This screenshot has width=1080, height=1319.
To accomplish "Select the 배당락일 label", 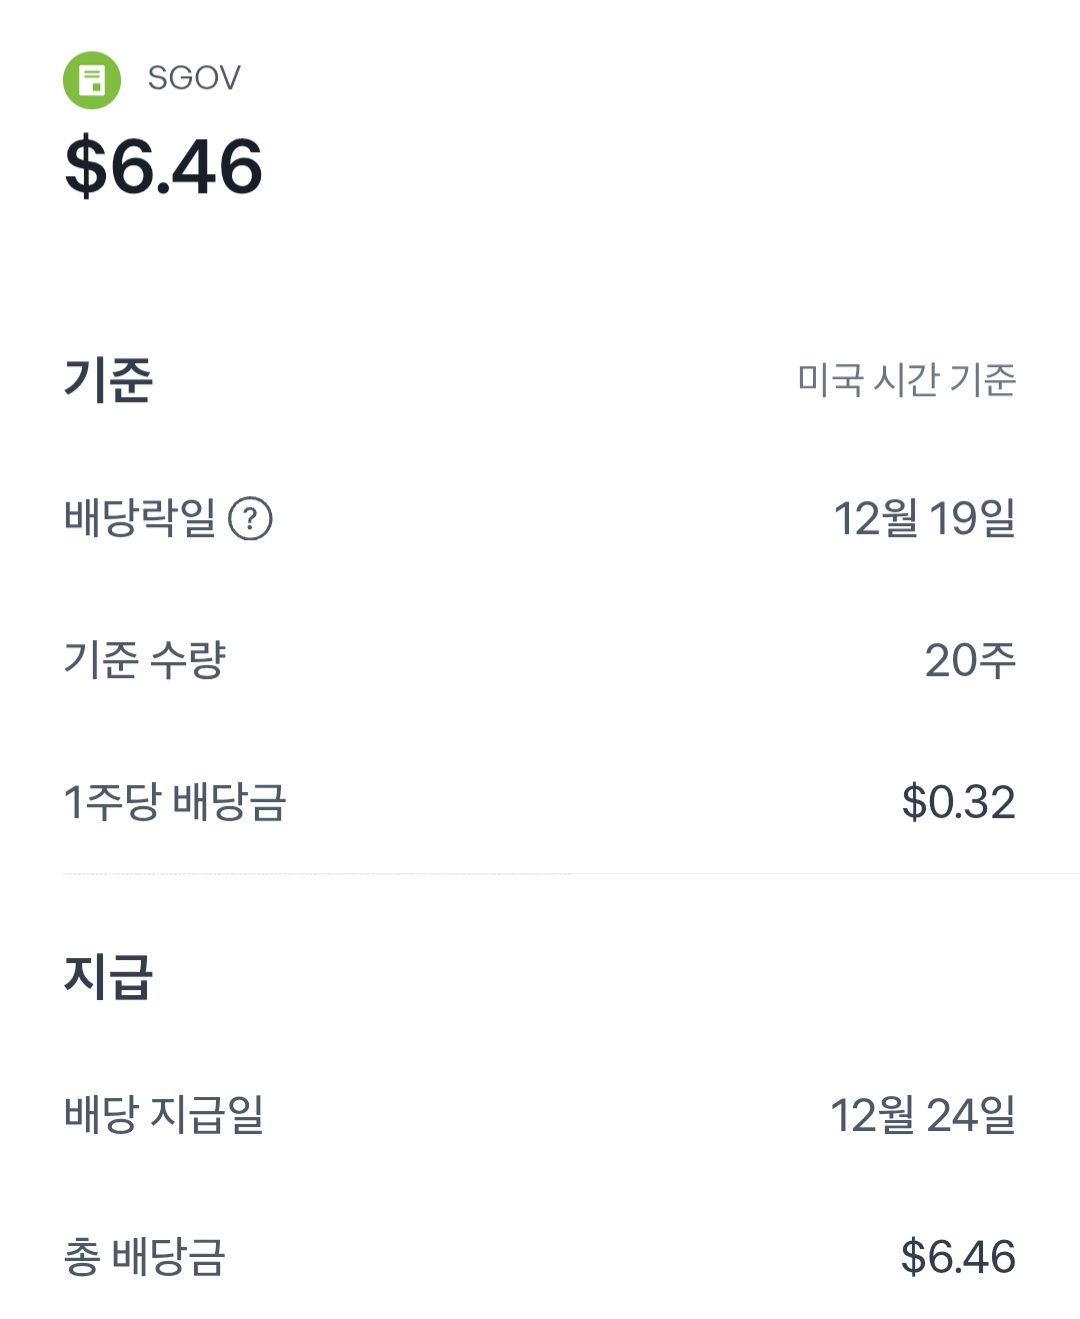I will pos(140,518).
